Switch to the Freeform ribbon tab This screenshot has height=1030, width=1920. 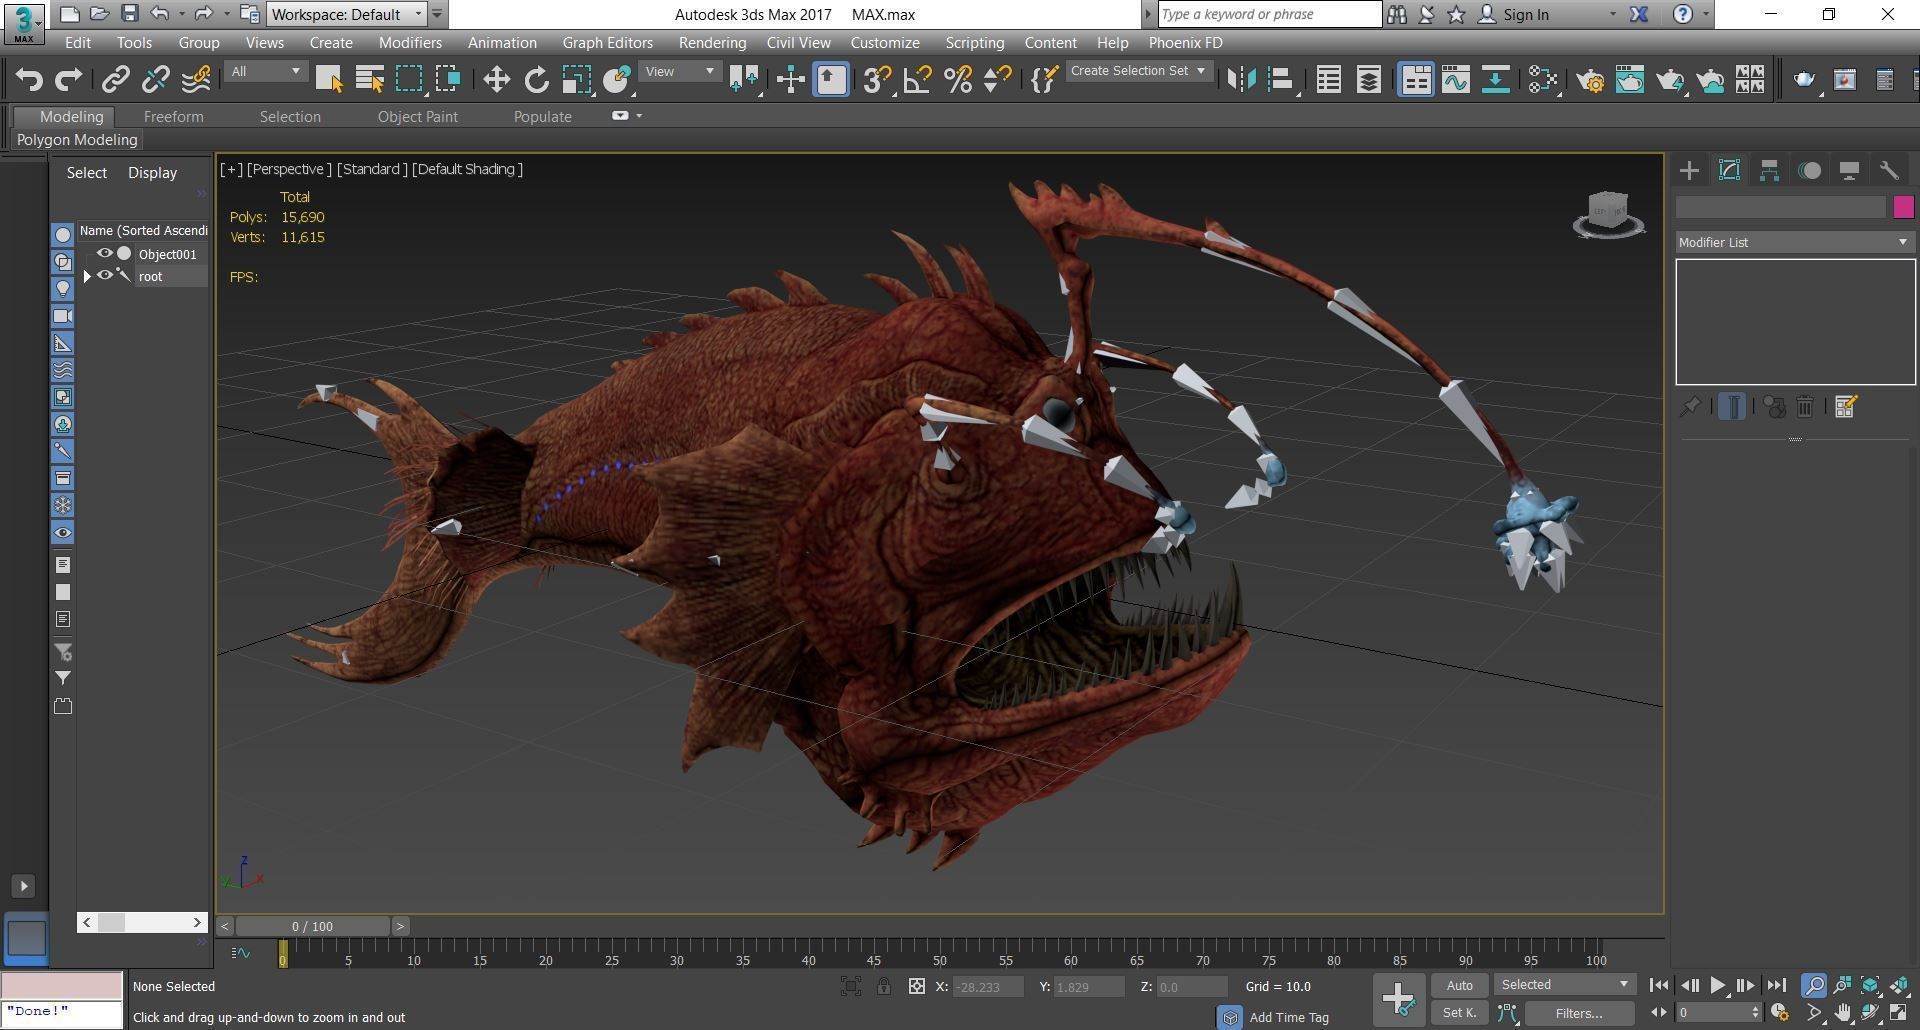coord(173,117)
